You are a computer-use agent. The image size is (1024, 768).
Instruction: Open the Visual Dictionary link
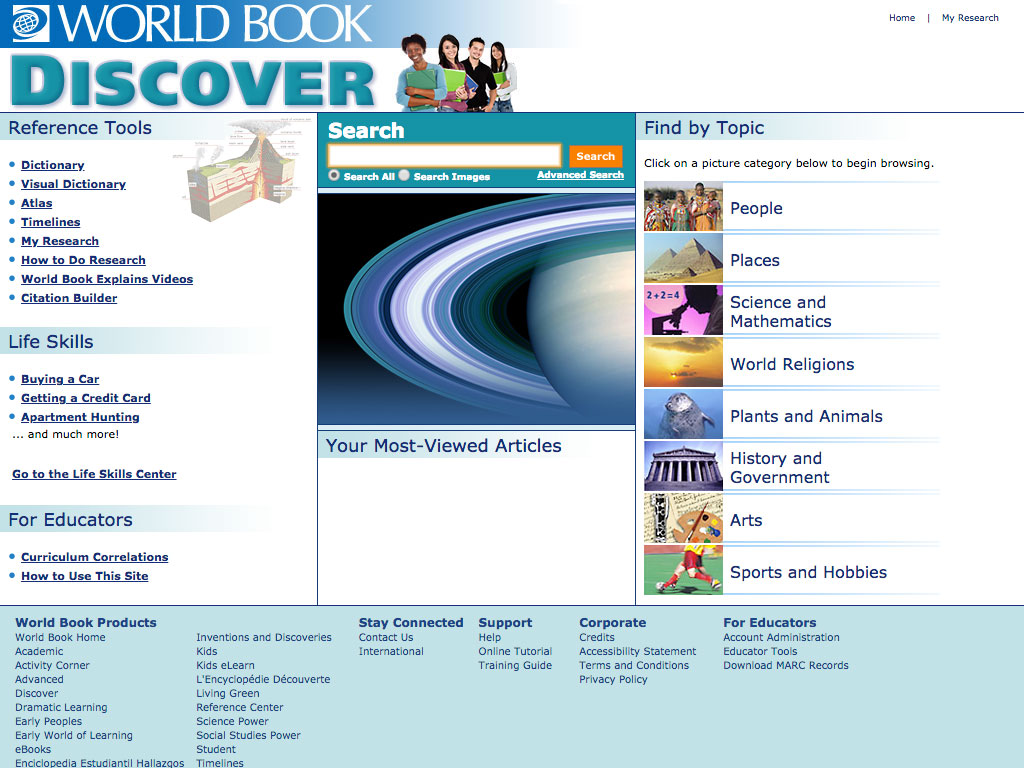click(x=73, y=184)
